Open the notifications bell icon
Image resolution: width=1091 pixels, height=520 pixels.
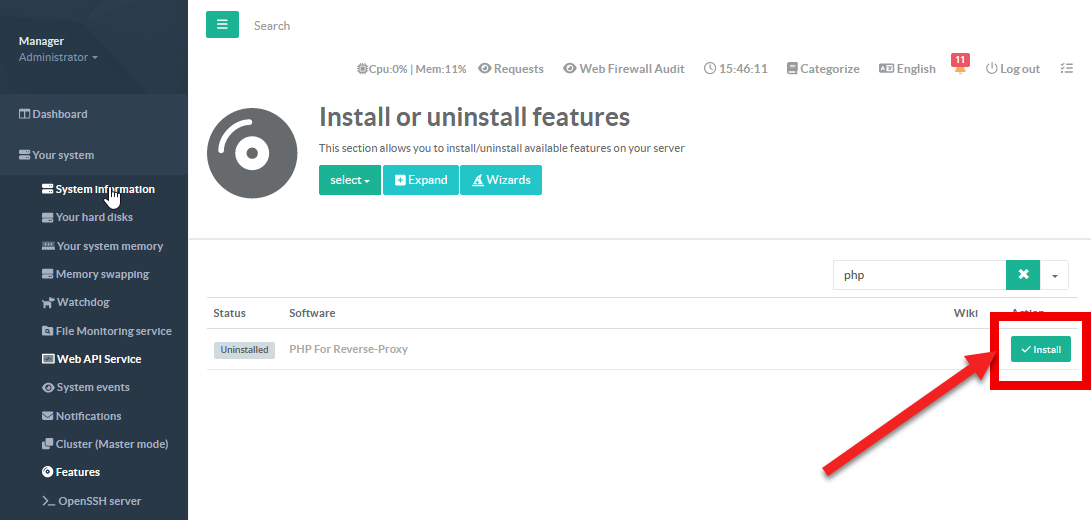[960, 69]
